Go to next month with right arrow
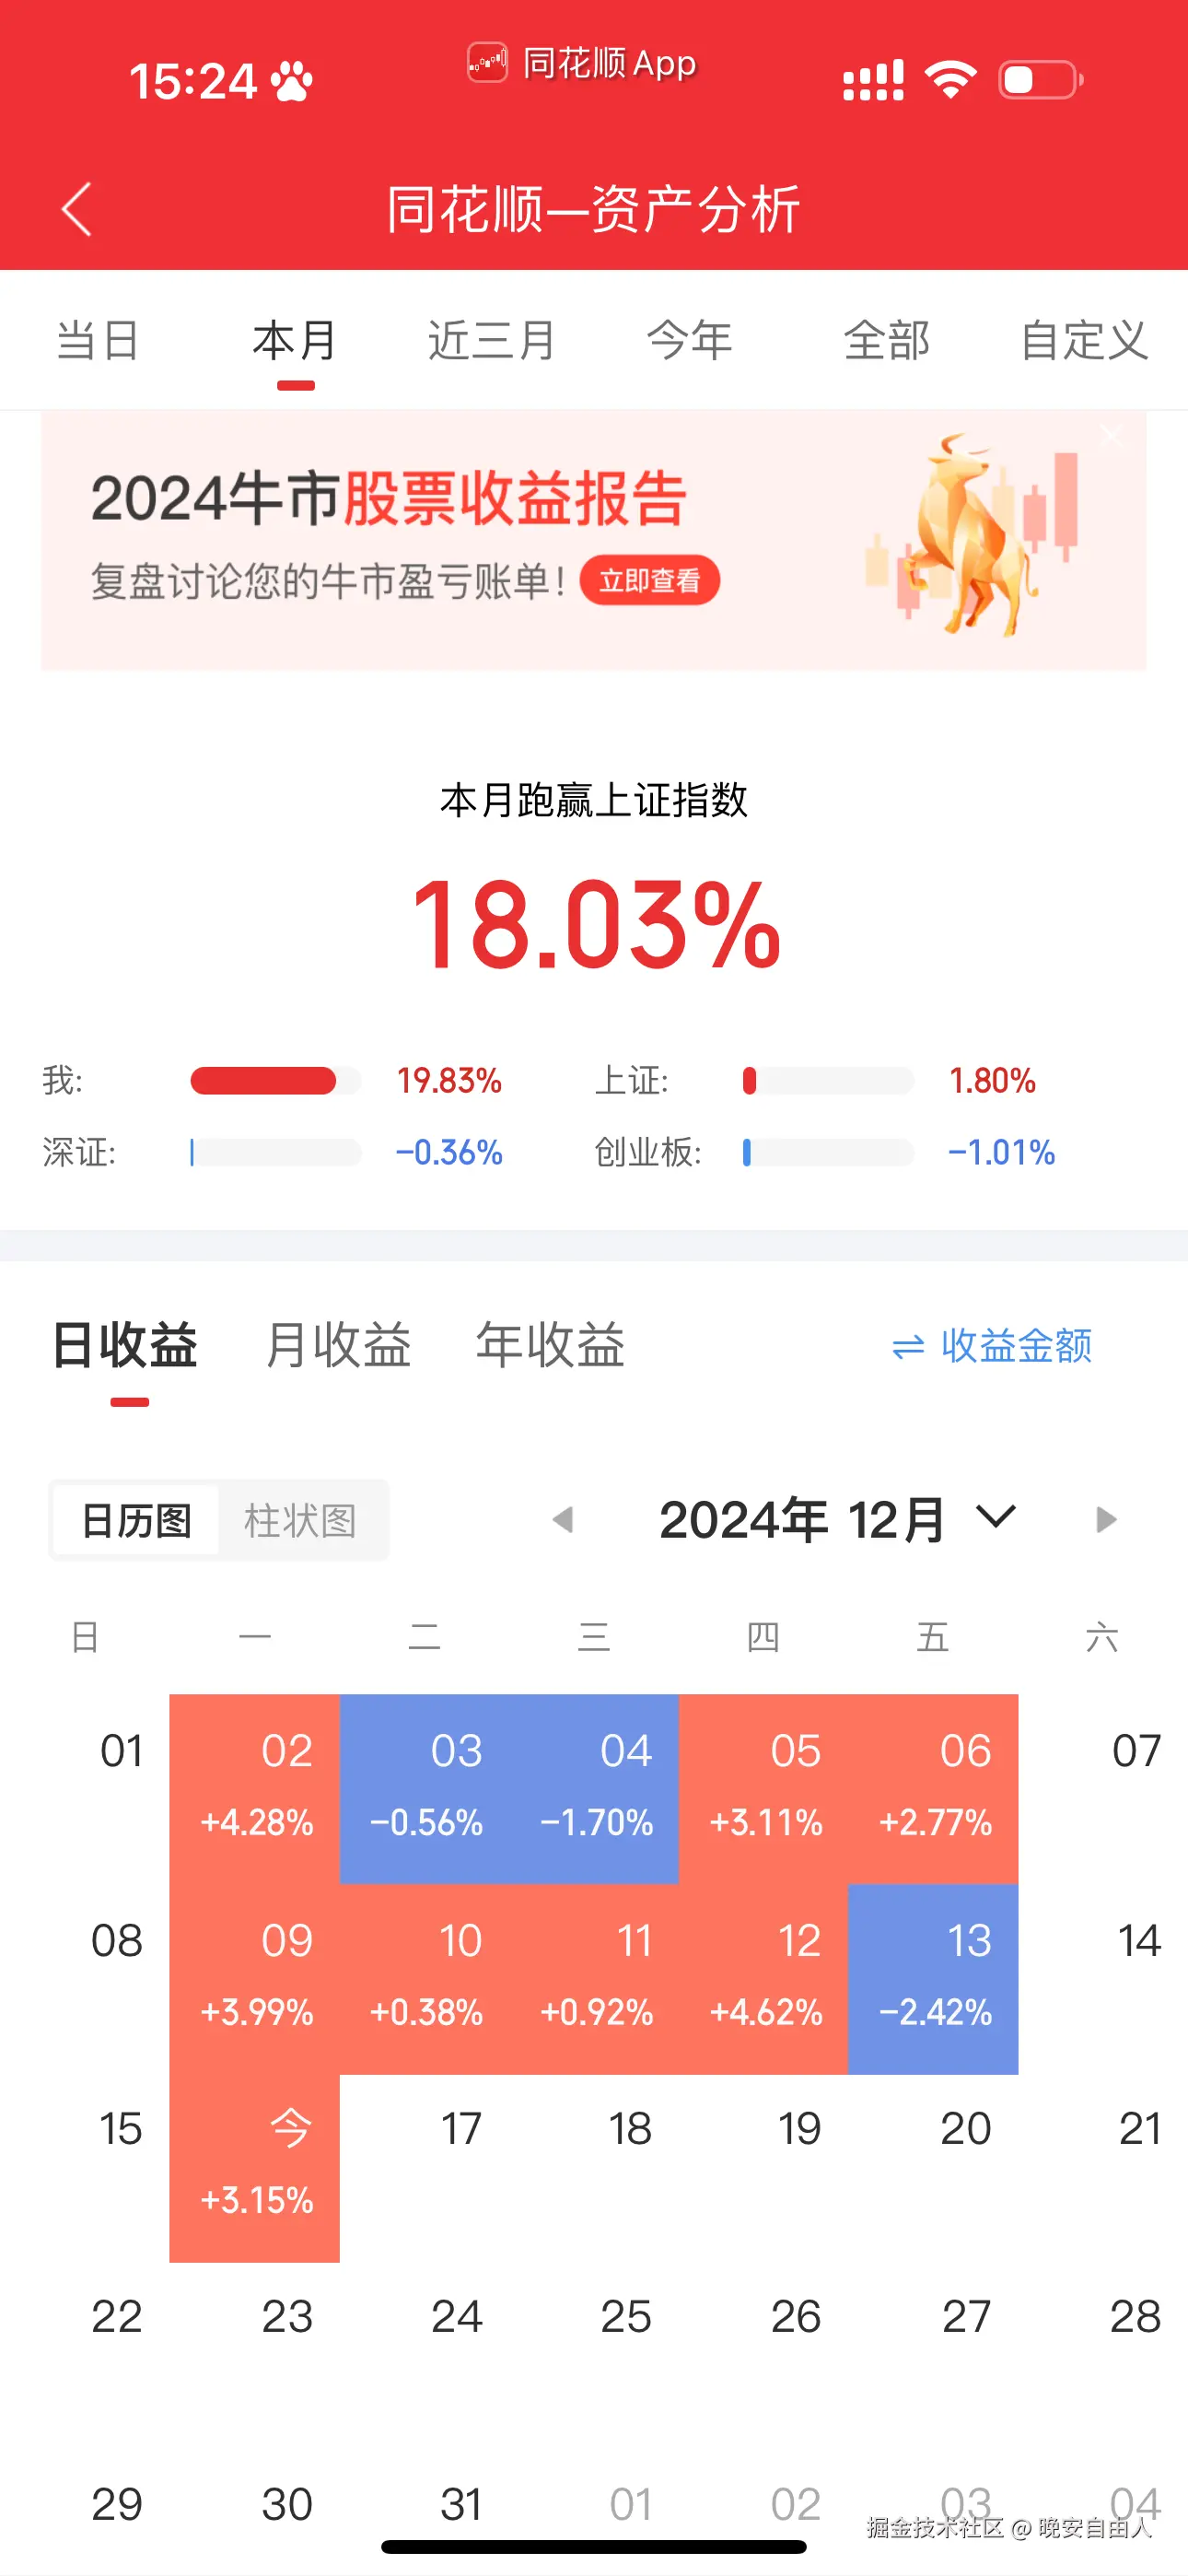Screen dimensions: 1188x2576 pos(1105,1519)
